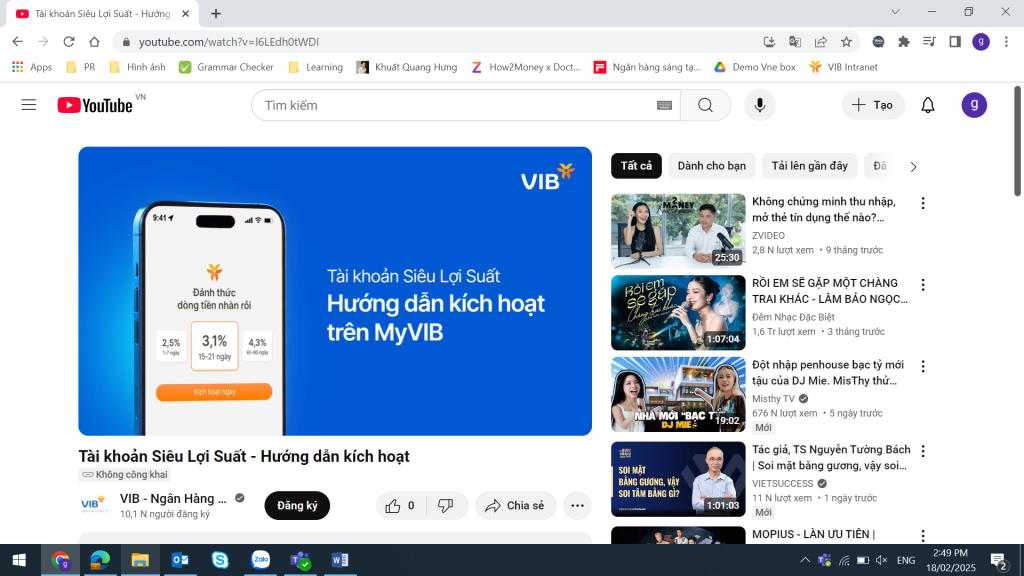Open Chrome media controls icon
Image resolution: width=1024 pixels, height=576 pixels.
(x=929, y=42)
